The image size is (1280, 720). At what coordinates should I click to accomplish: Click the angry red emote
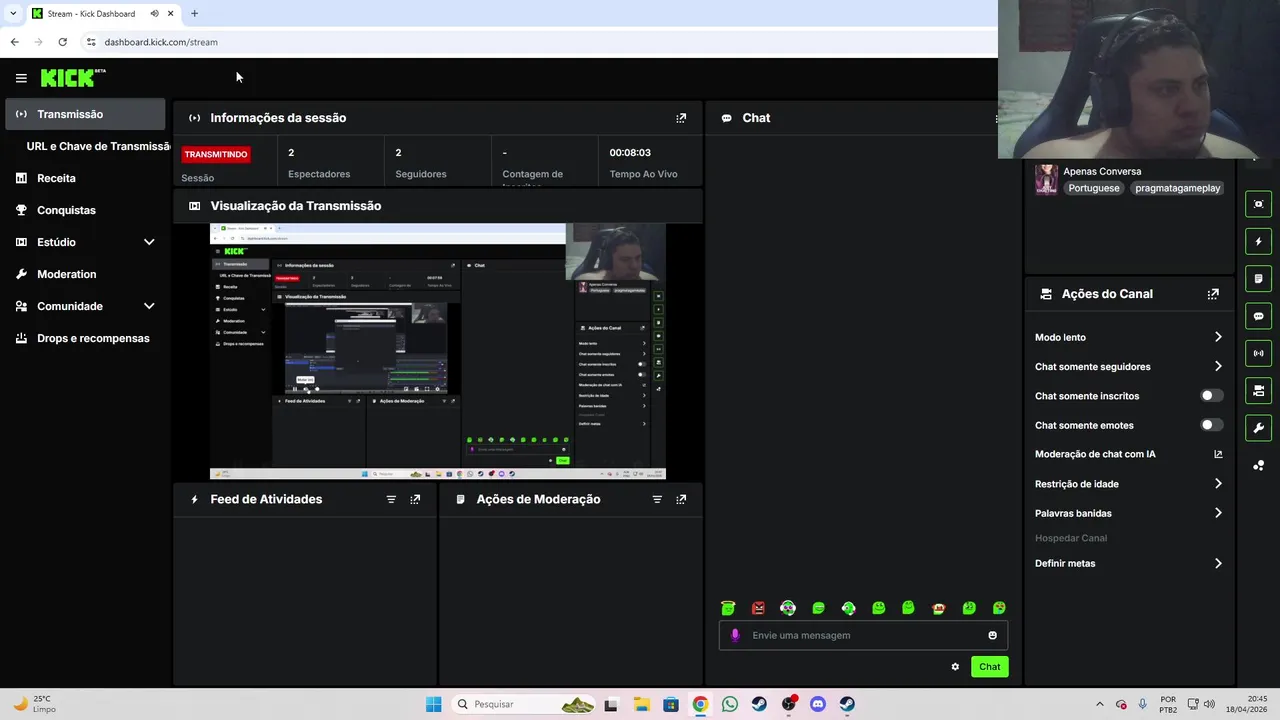(x=758, y=608)
